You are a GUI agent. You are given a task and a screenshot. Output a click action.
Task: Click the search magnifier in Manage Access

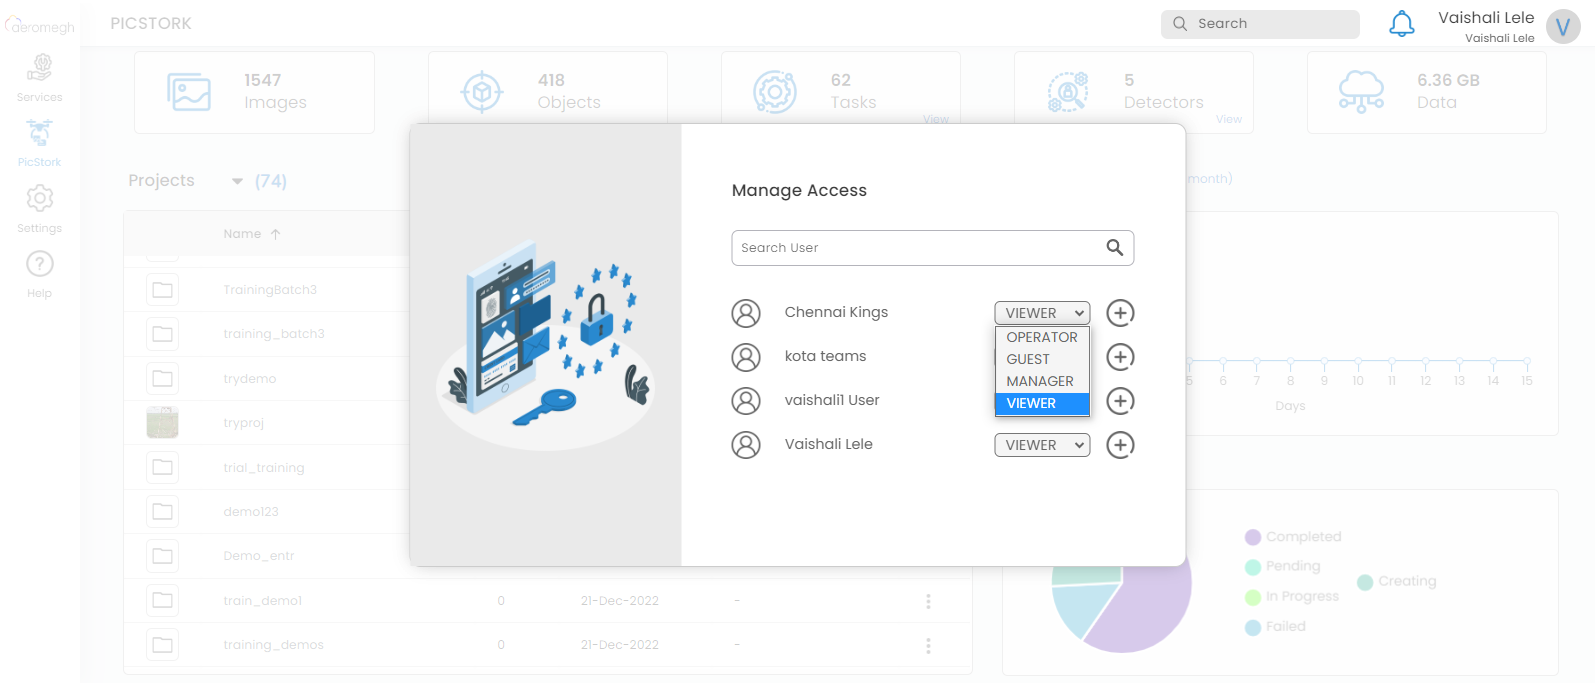pyautogui.click(x=1114, y=248)
